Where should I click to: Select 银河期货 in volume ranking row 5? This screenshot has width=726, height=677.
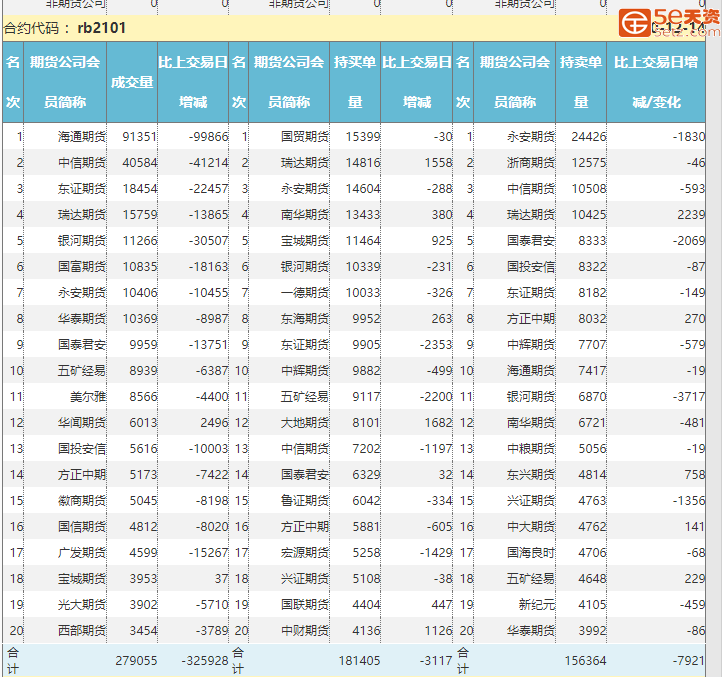[82, 240]
